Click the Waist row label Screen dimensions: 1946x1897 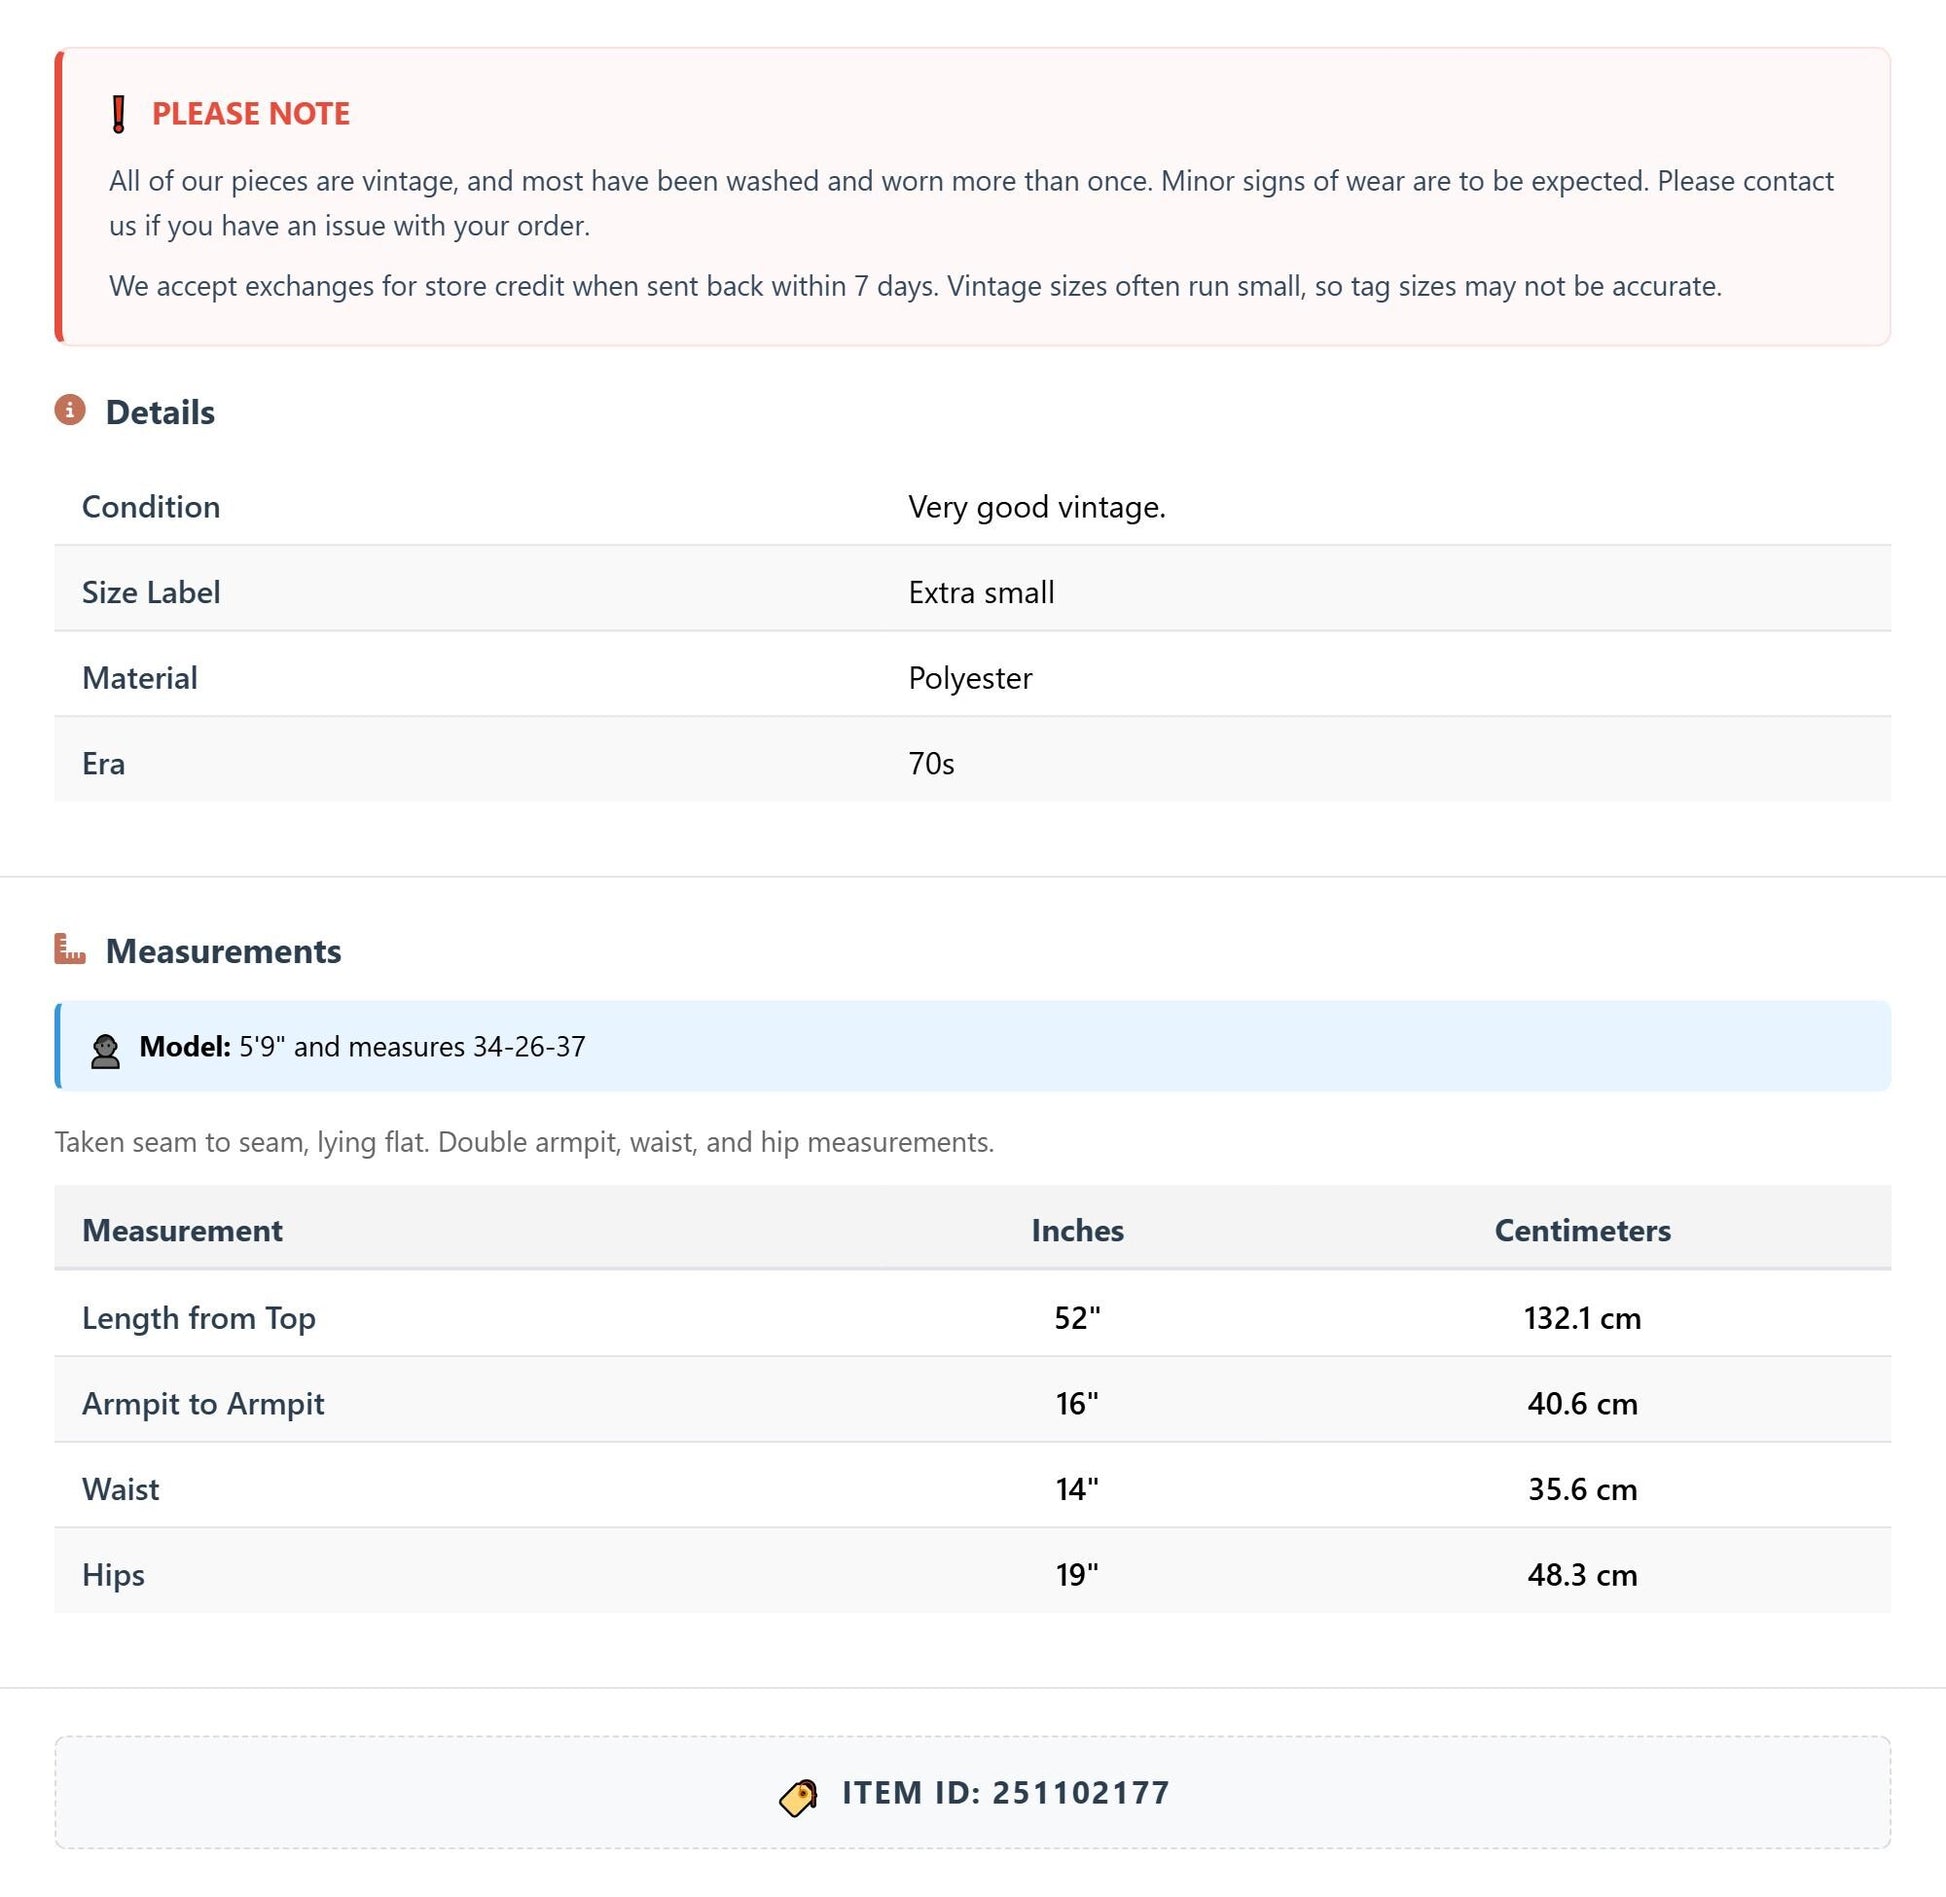pos(120,1489)
